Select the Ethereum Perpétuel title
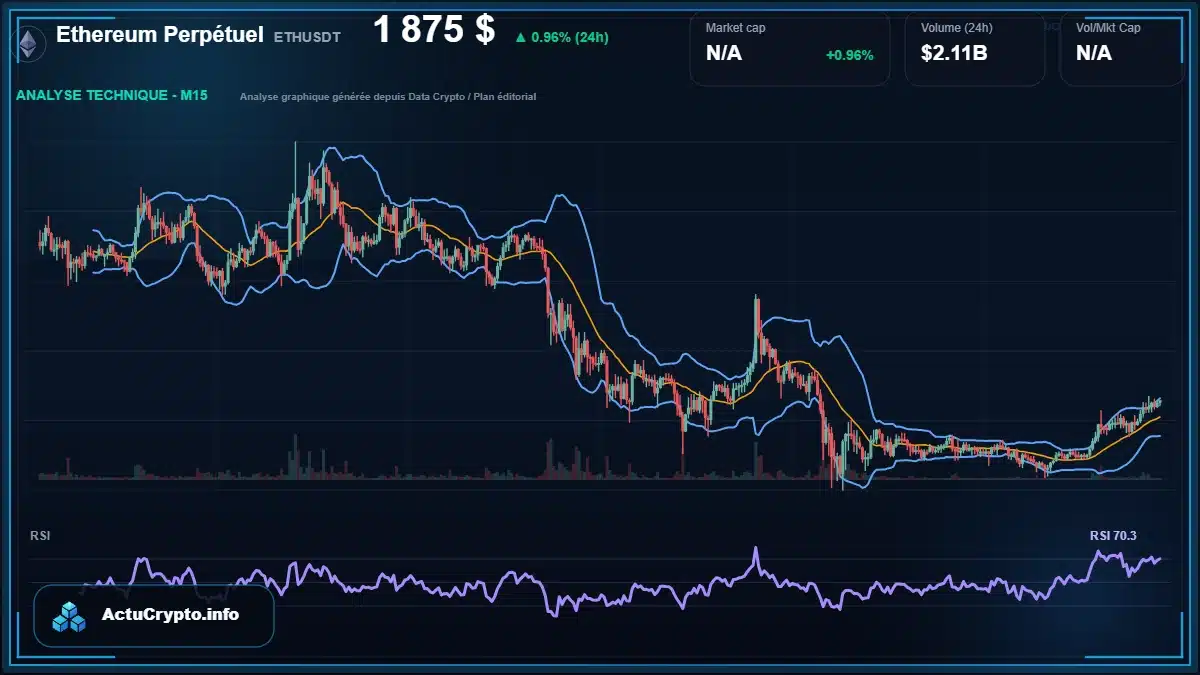The width and height of the screenshot is (1200, 675). click(160, 35)
